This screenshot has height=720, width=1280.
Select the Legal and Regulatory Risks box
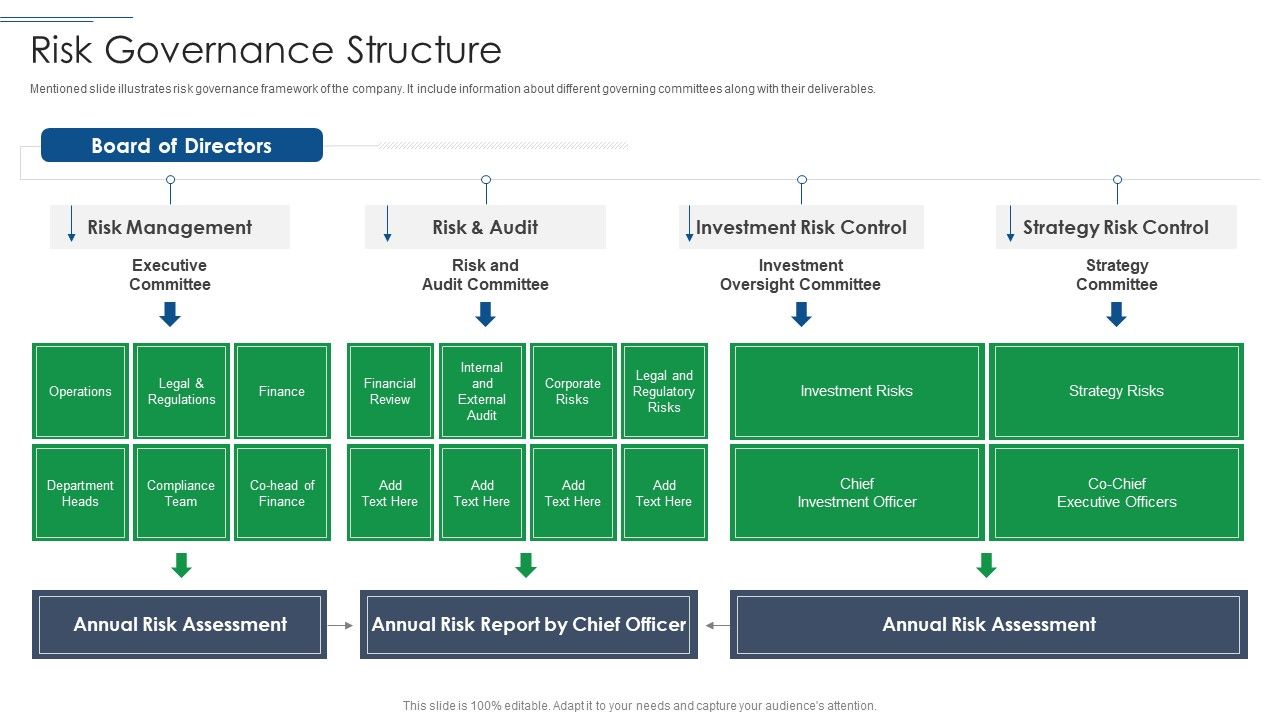(664, 391)
